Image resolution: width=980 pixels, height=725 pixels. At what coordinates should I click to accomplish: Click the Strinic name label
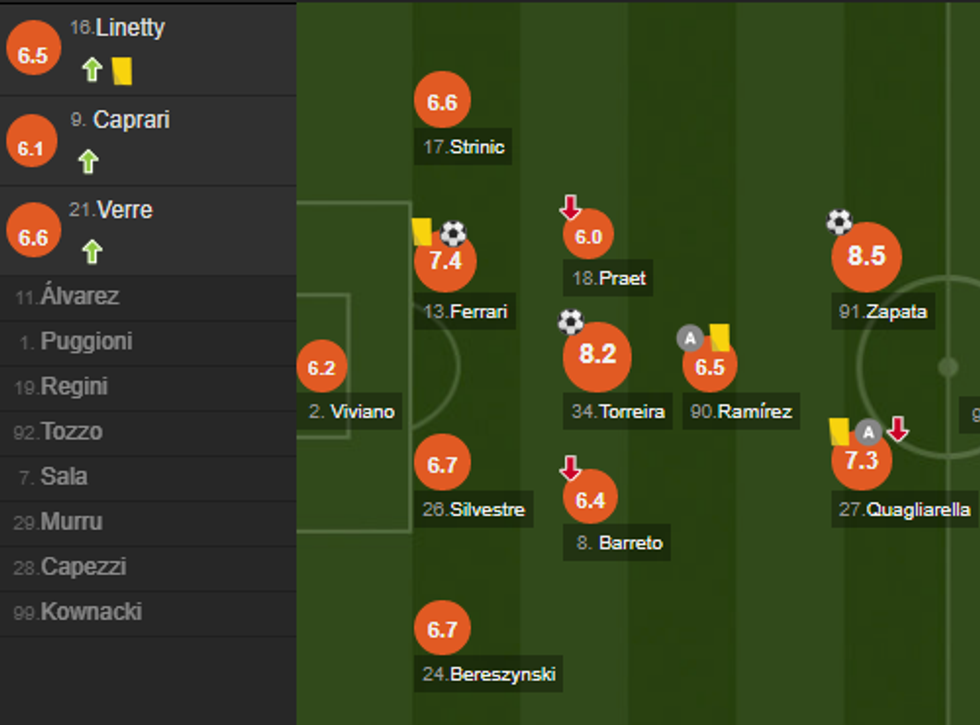[x=463, y=147]
